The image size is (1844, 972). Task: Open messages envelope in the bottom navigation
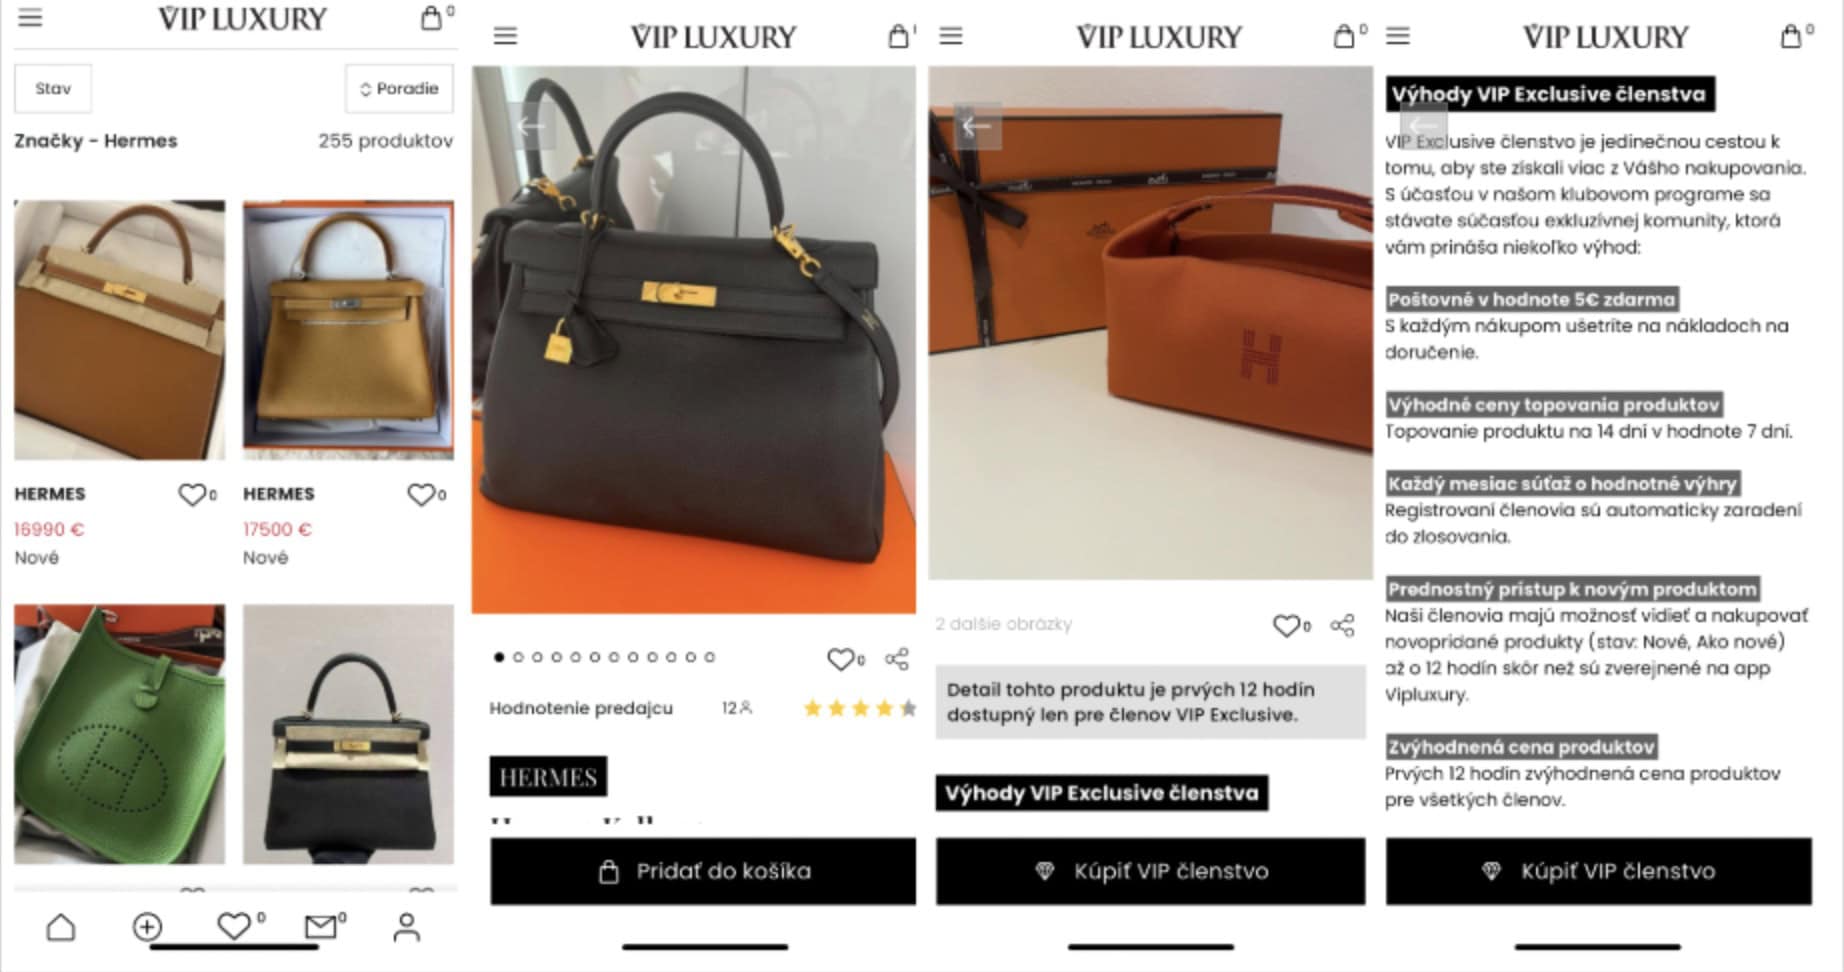point(320,927)
